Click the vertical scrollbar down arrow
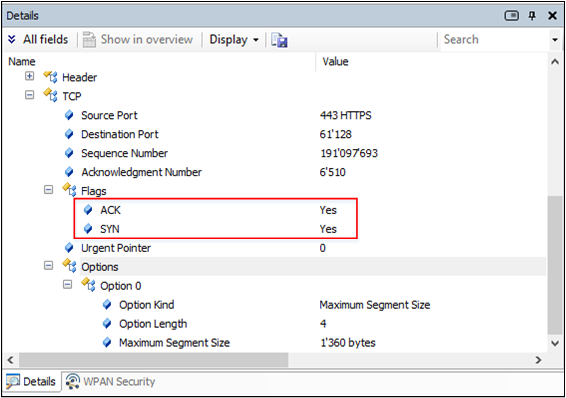566x398 pixels. point(555,343)
